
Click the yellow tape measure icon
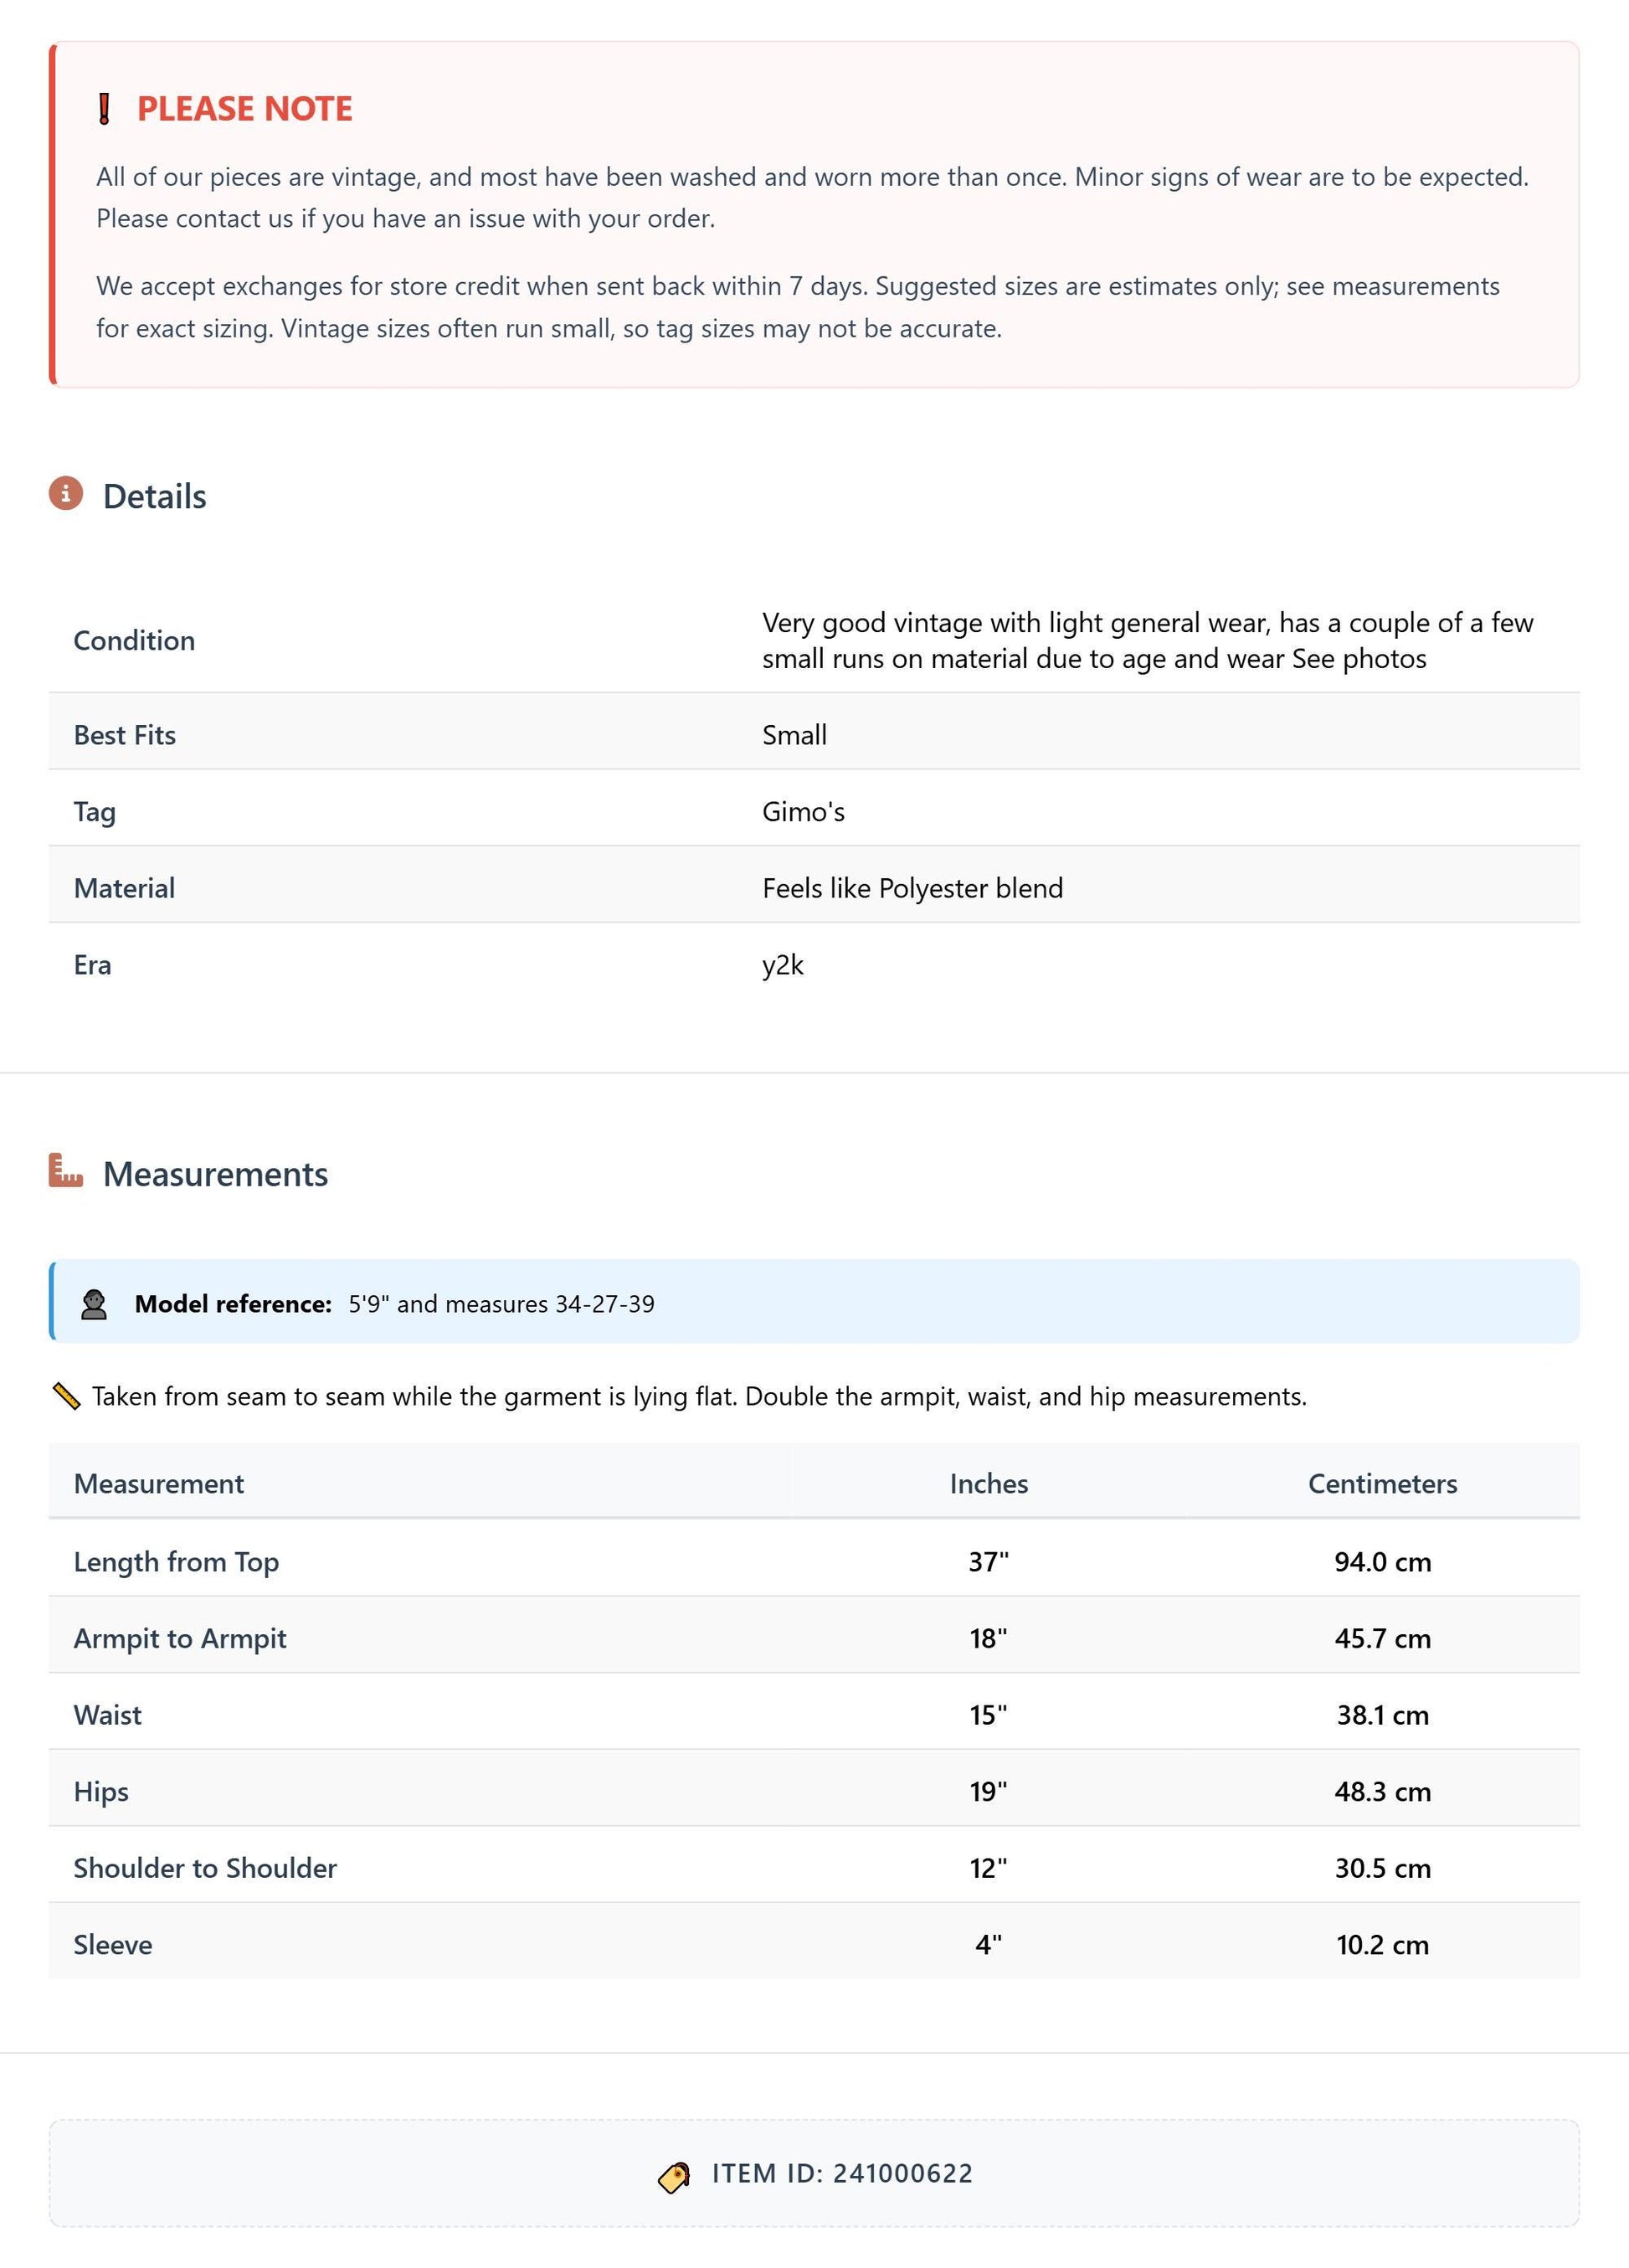pyautogui.click(x=66, y=1396)
